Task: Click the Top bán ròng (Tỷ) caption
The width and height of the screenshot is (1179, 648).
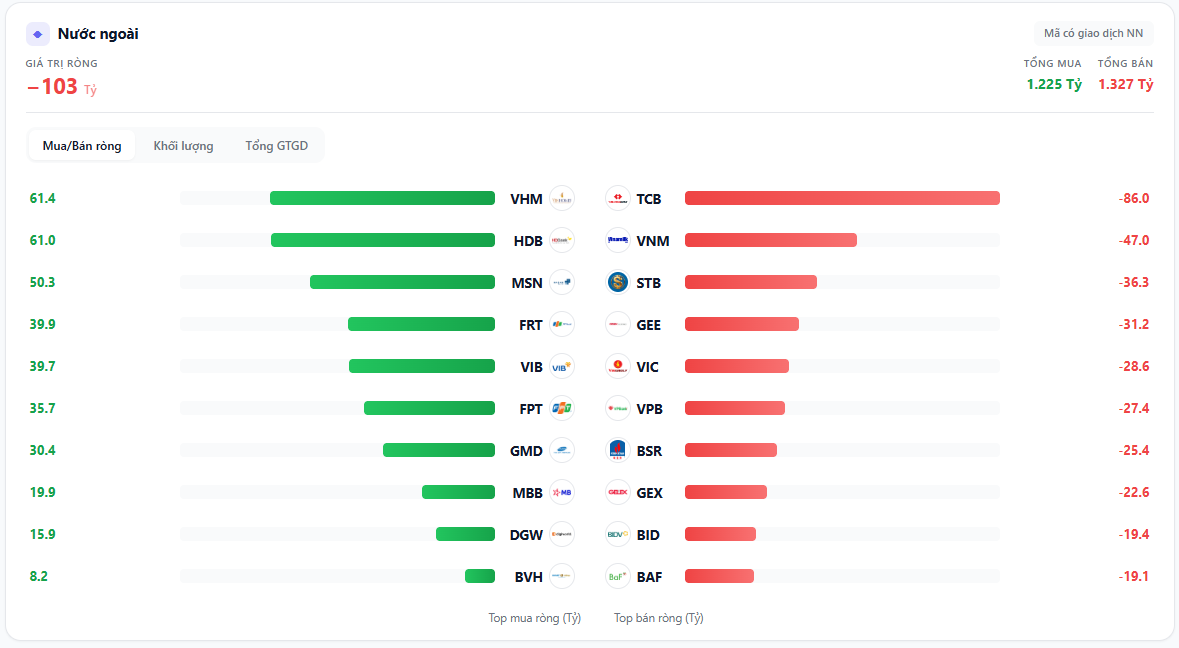Action: point(659,618)
